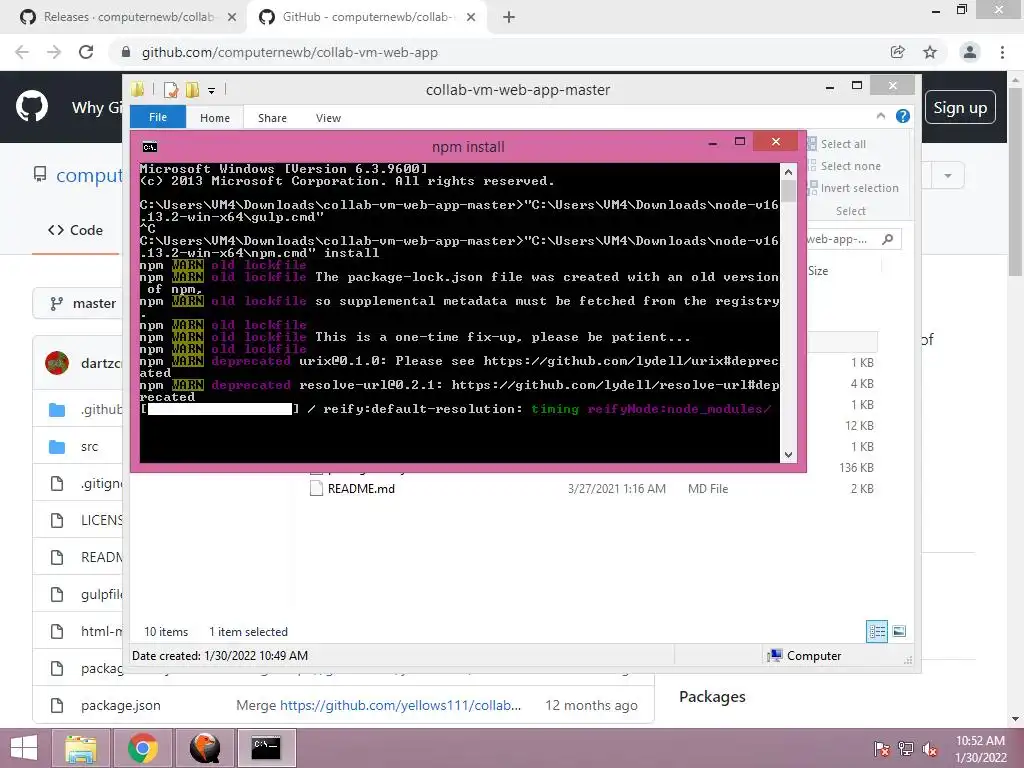This screenshot has height=768, width=1024.
Task: Open dropdown arrow right of repo header
Action: coord(948,176)
